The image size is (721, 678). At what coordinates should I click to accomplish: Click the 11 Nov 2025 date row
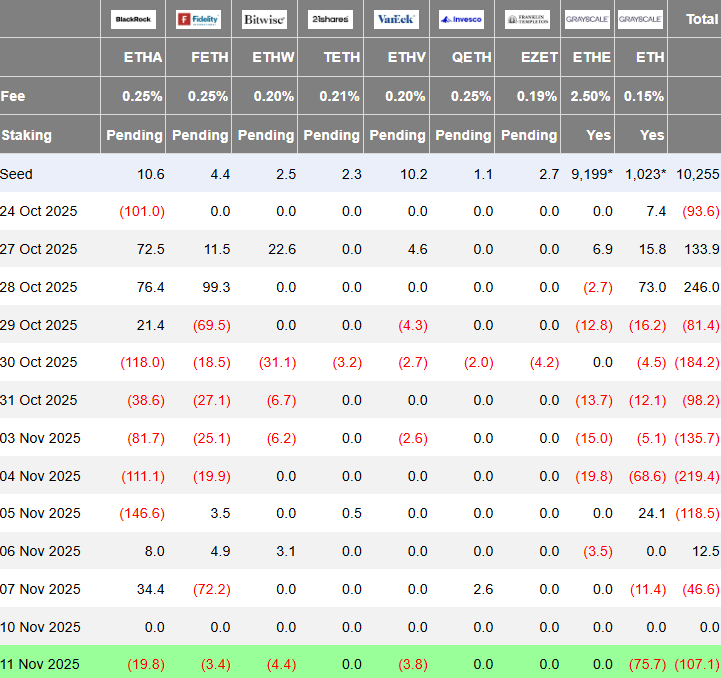pos(39,665)
